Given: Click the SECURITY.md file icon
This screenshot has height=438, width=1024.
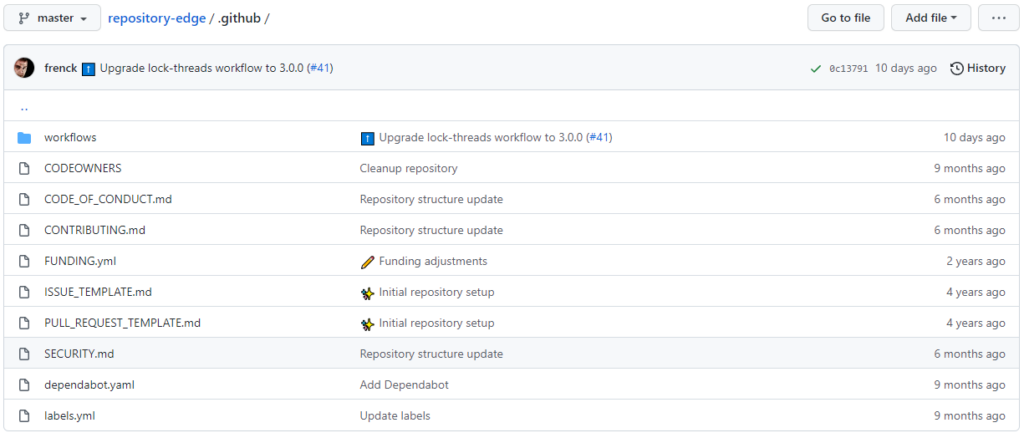Looking at the screenshot, I should point(24,354).
